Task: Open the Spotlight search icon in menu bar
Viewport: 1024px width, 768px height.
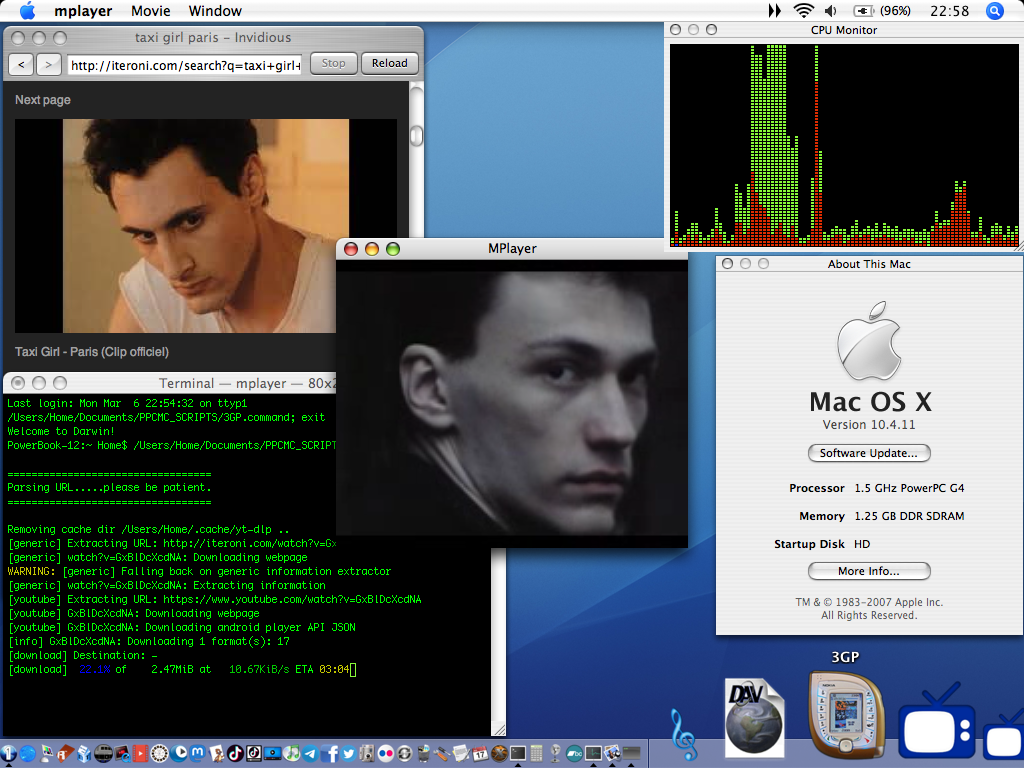Action: tap(995, 10)
